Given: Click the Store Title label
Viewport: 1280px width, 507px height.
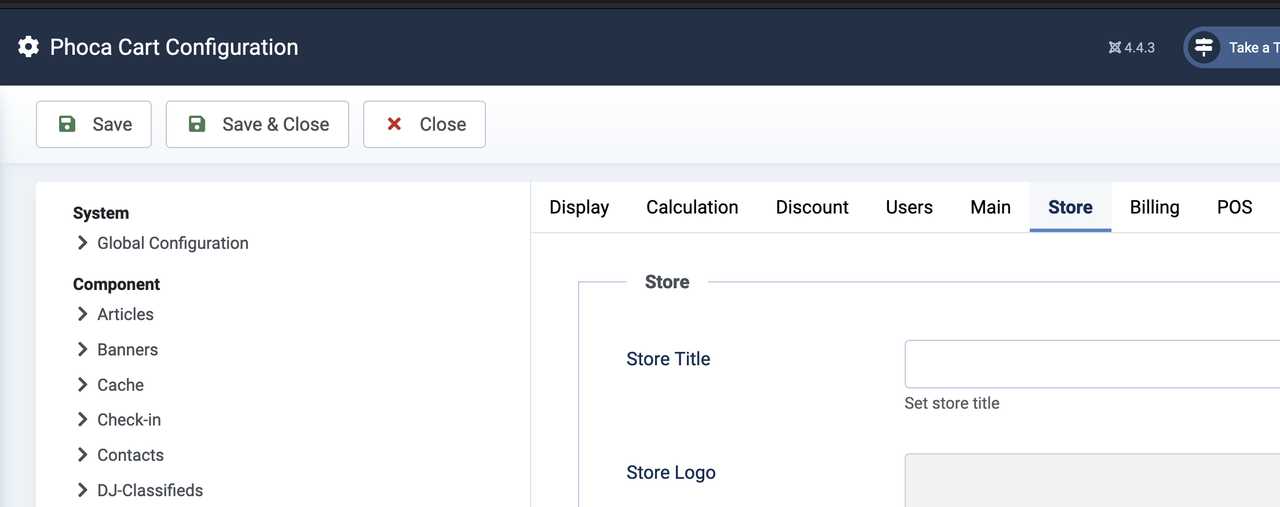Looking at the screenshot, I should (x=668, y=359).
